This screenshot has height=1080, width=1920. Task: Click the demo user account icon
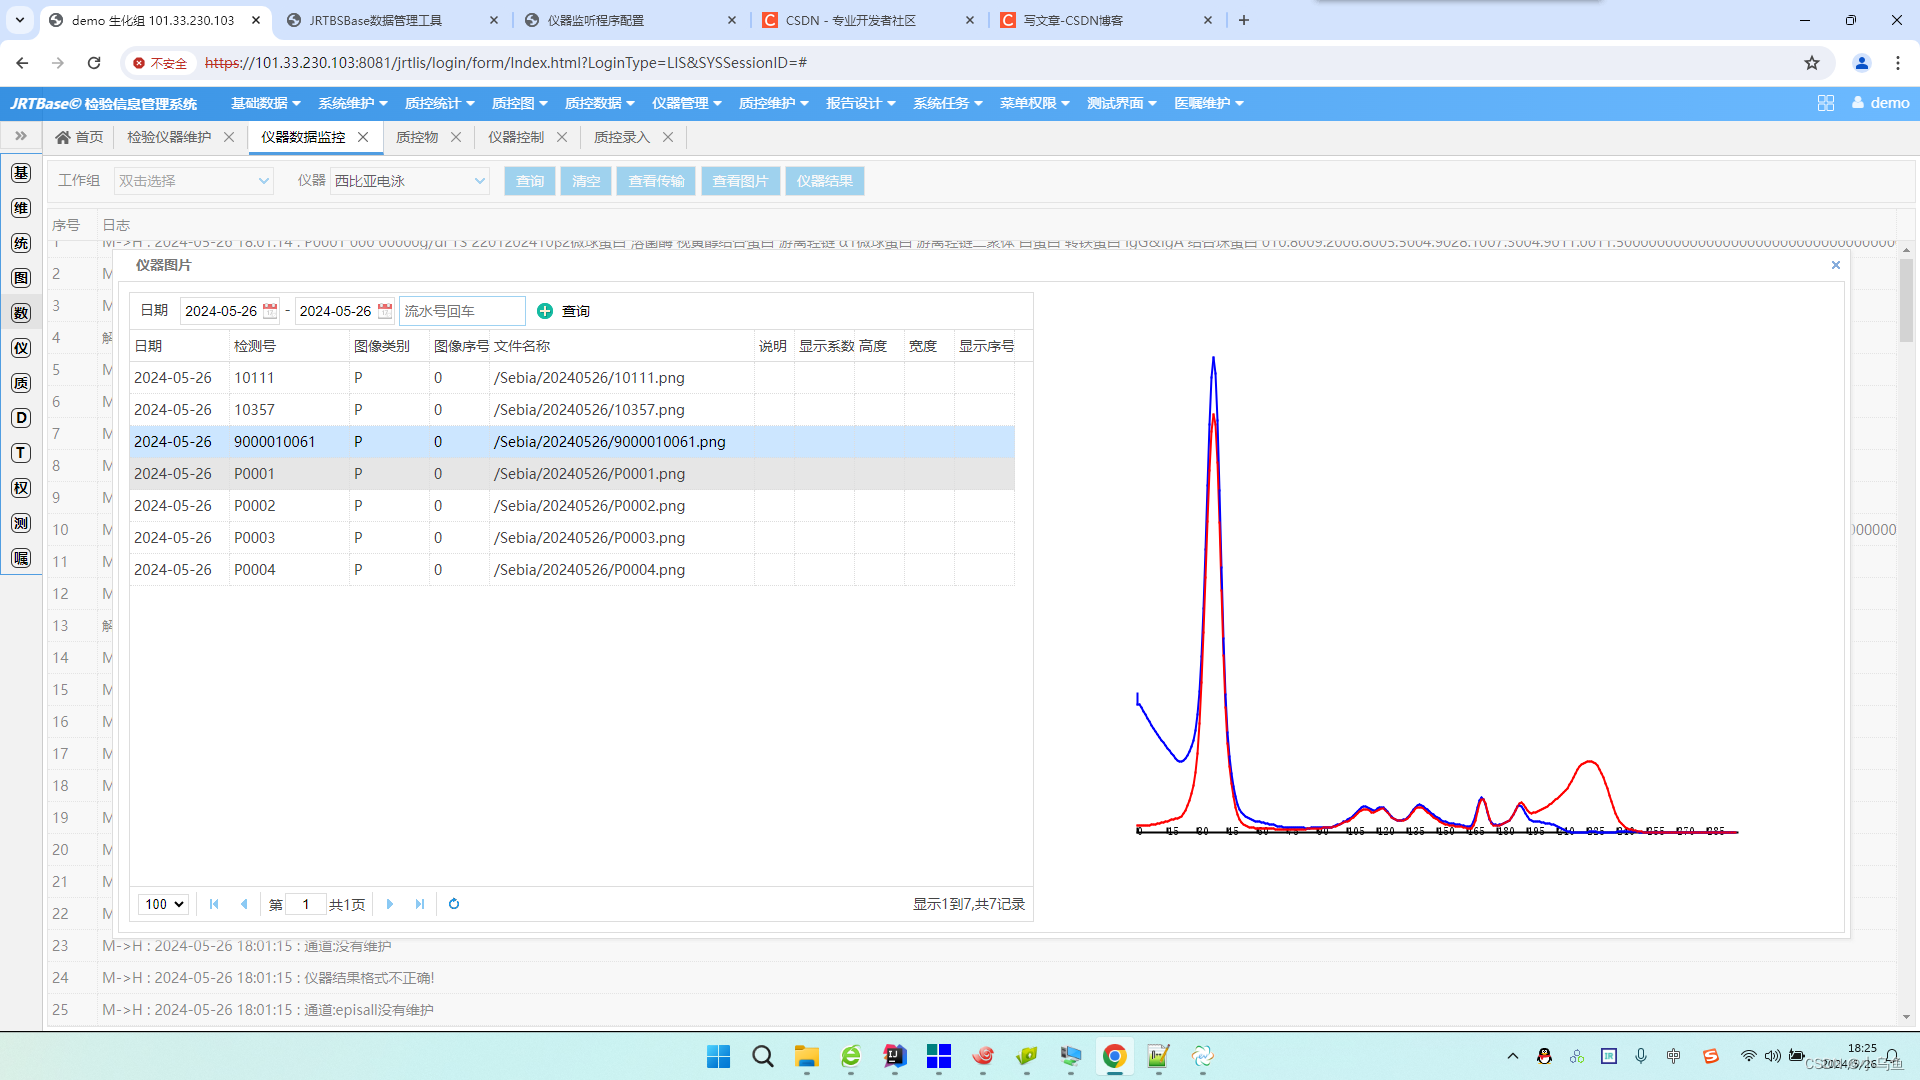[x=1881, y=103]
